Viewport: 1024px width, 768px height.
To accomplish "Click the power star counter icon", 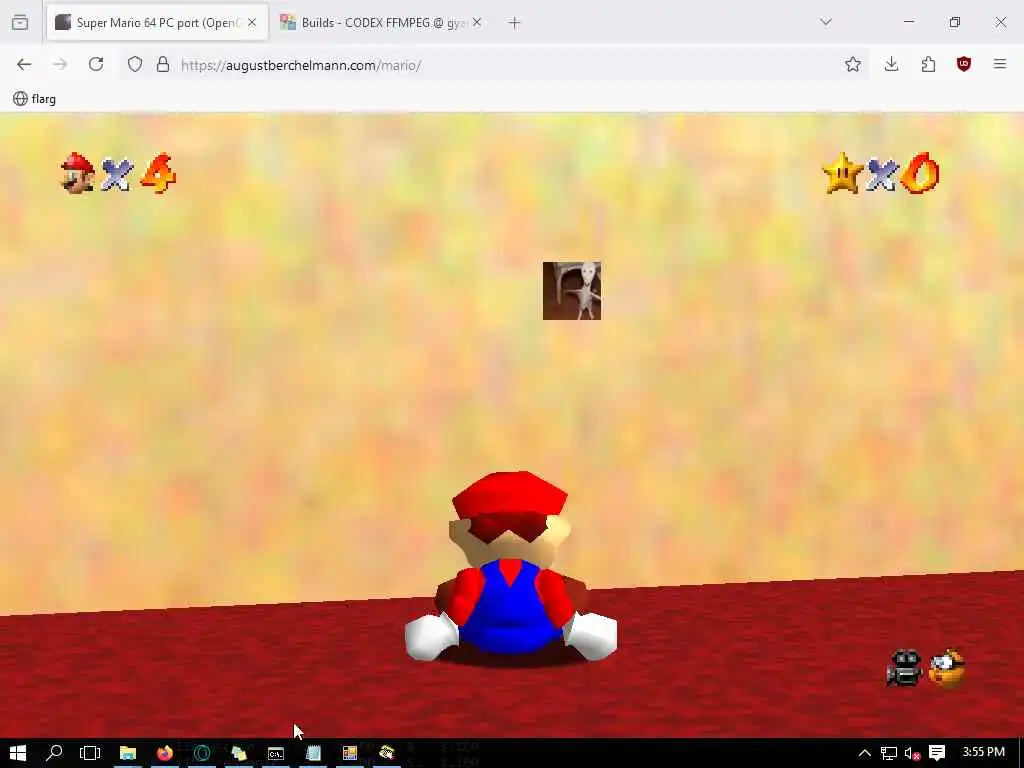I will 842,173.
